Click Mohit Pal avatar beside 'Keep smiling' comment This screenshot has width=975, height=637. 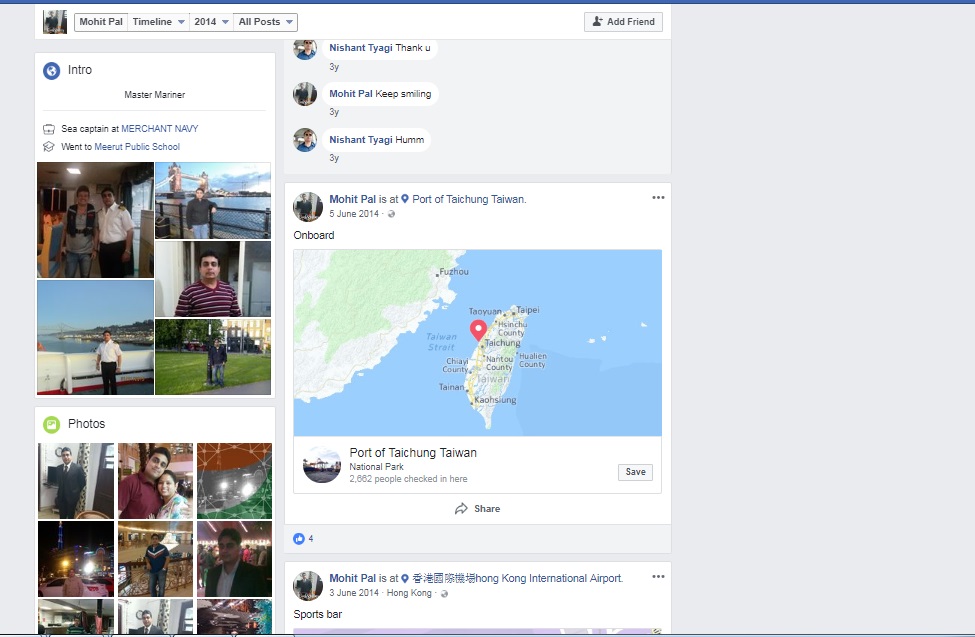[x=305, y=94]
